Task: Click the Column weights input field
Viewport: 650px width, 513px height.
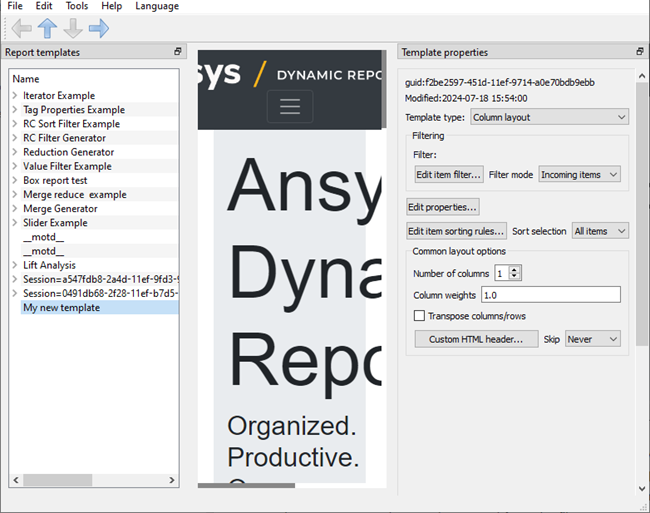Action: [551, 295]
